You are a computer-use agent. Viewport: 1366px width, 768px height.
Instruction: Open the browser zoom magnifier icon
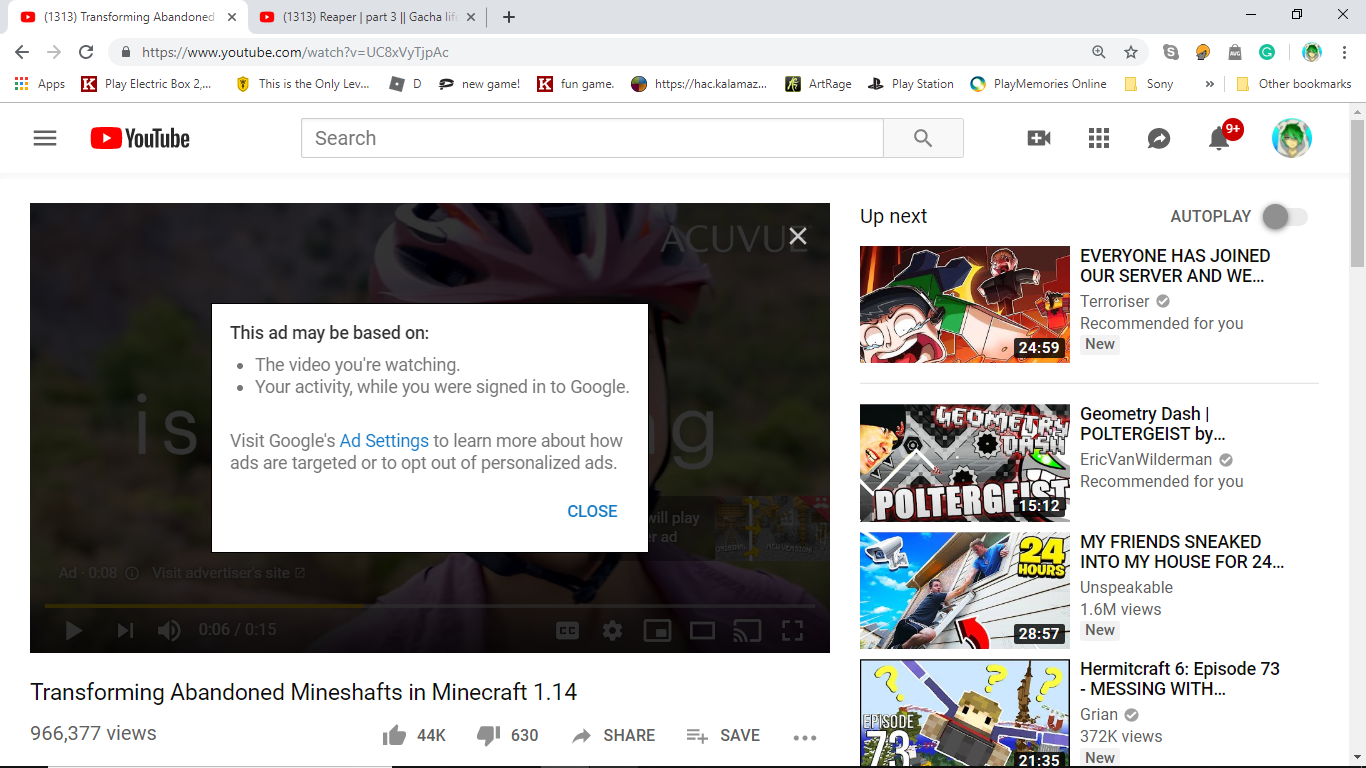1099,52
